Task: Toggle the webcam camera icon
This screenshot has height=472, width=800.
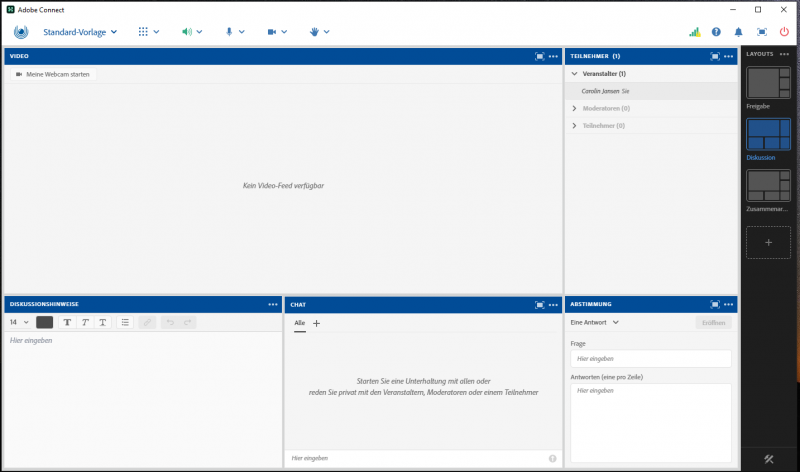Action: (271, 32)
